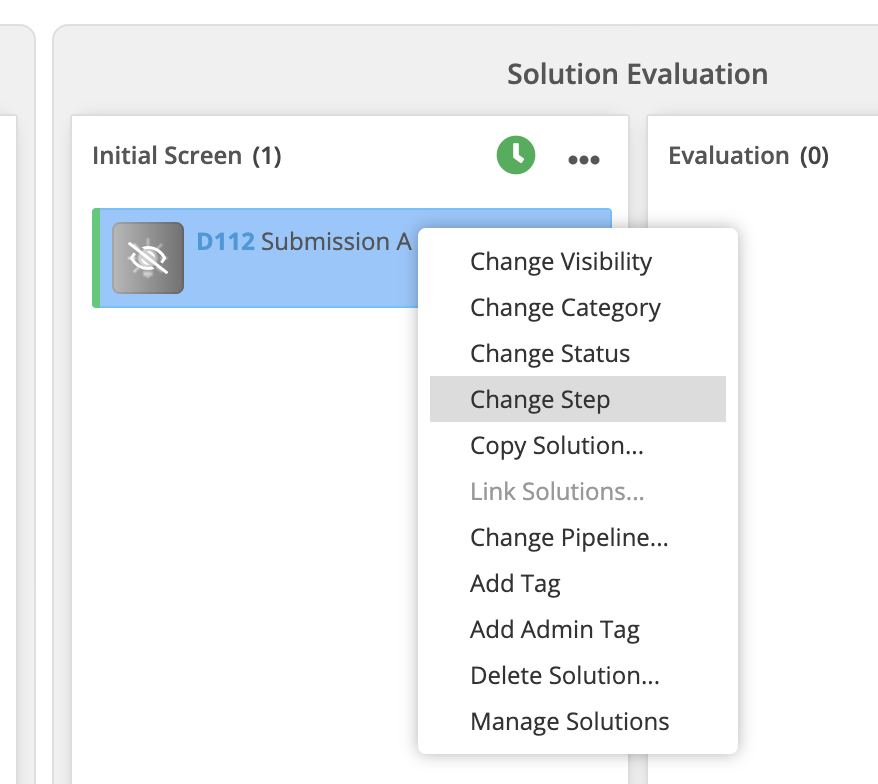878x784 pixels.
Task: Click the Solution Evaluation stage heading
Action: pyautogui.click(x=637, y=74)
